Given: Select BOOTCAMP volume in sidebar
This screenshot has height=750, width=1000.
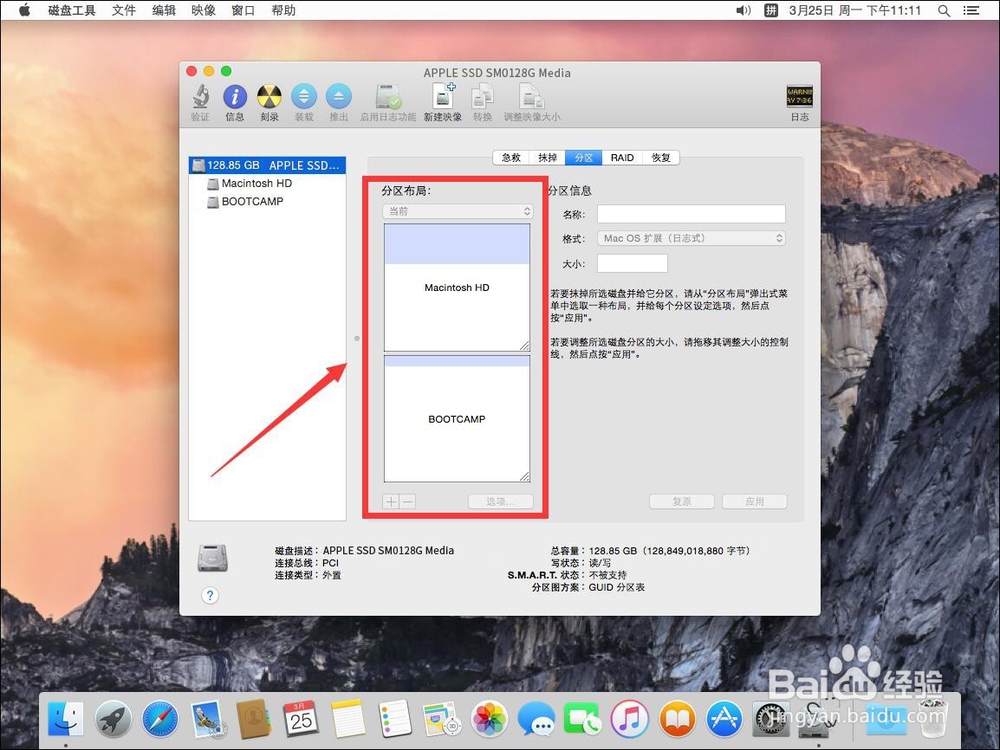Looking at the screenshot, I should point(246,202).
